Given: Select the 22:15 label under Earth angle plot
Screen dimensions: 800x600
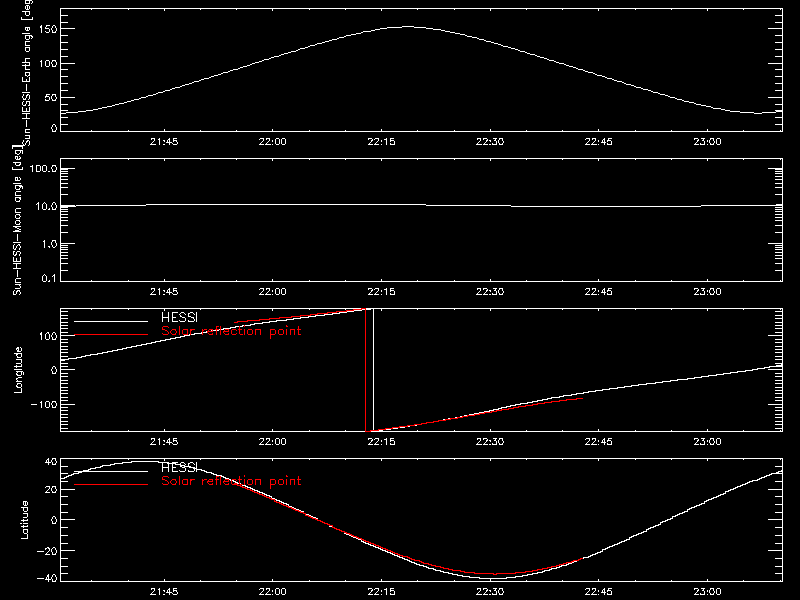Looking at the screenshot, I should tap(381, 142).
